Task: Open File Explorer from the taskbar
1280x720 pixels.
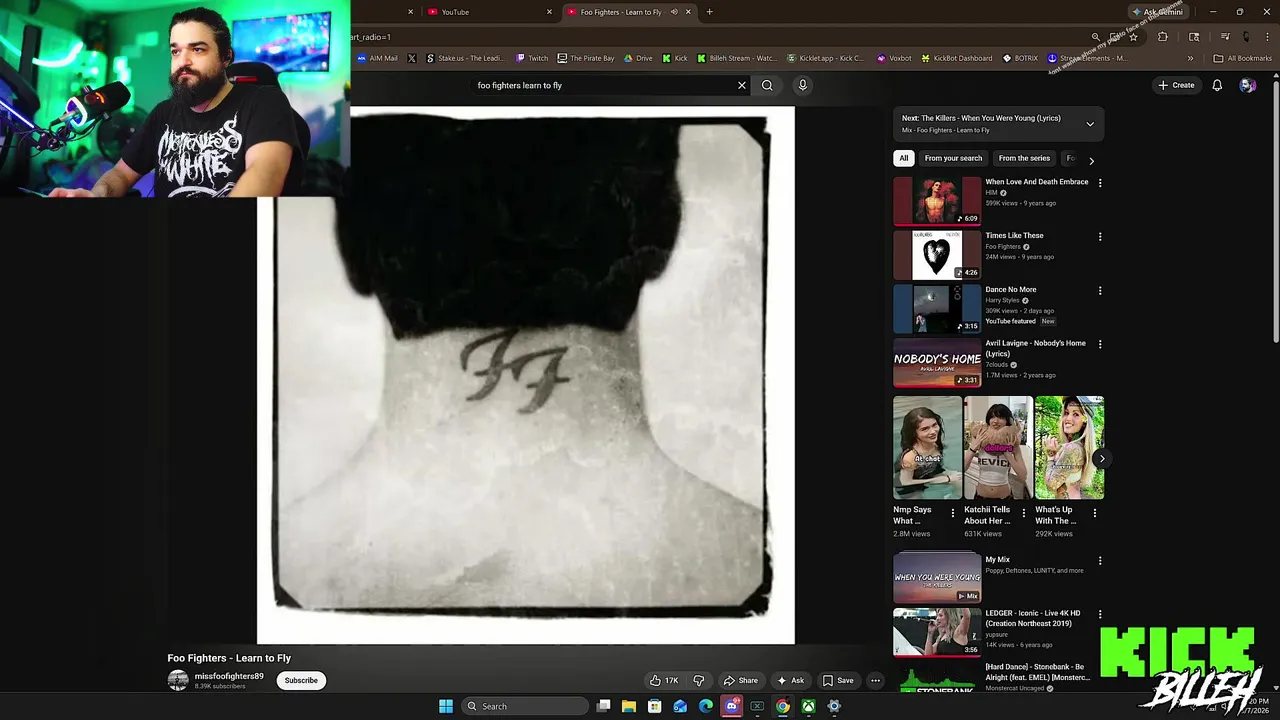Action: pos(629,706)
